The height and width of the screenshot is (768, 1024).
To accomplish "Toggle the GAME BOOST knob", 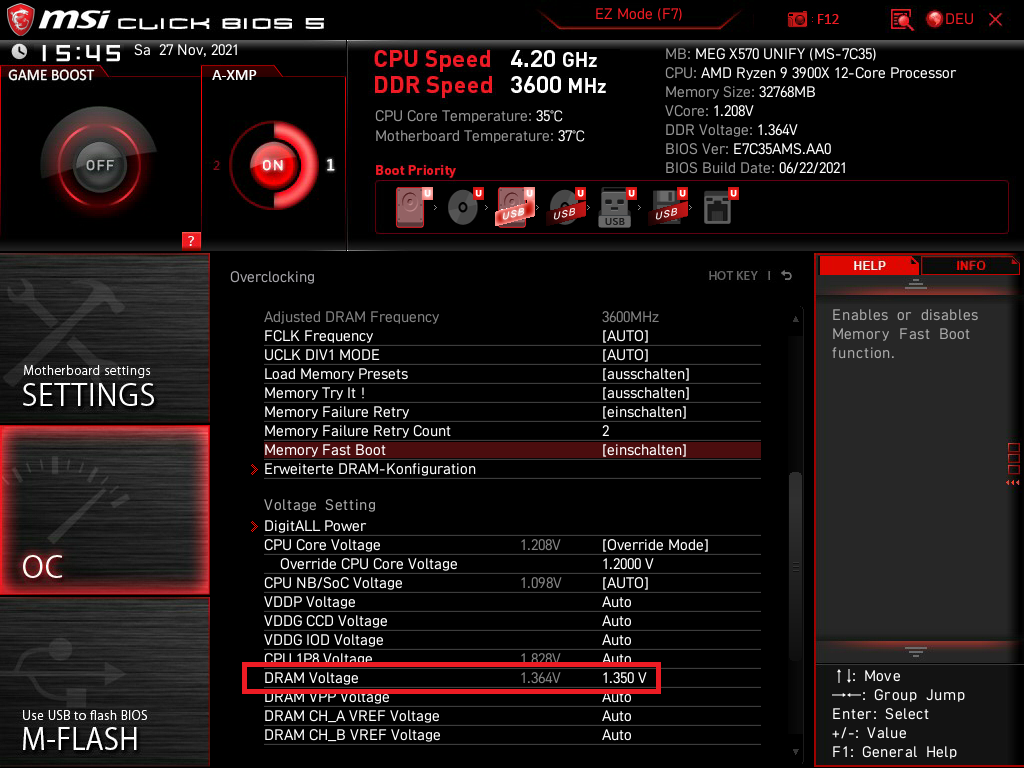I will (99, 165).
